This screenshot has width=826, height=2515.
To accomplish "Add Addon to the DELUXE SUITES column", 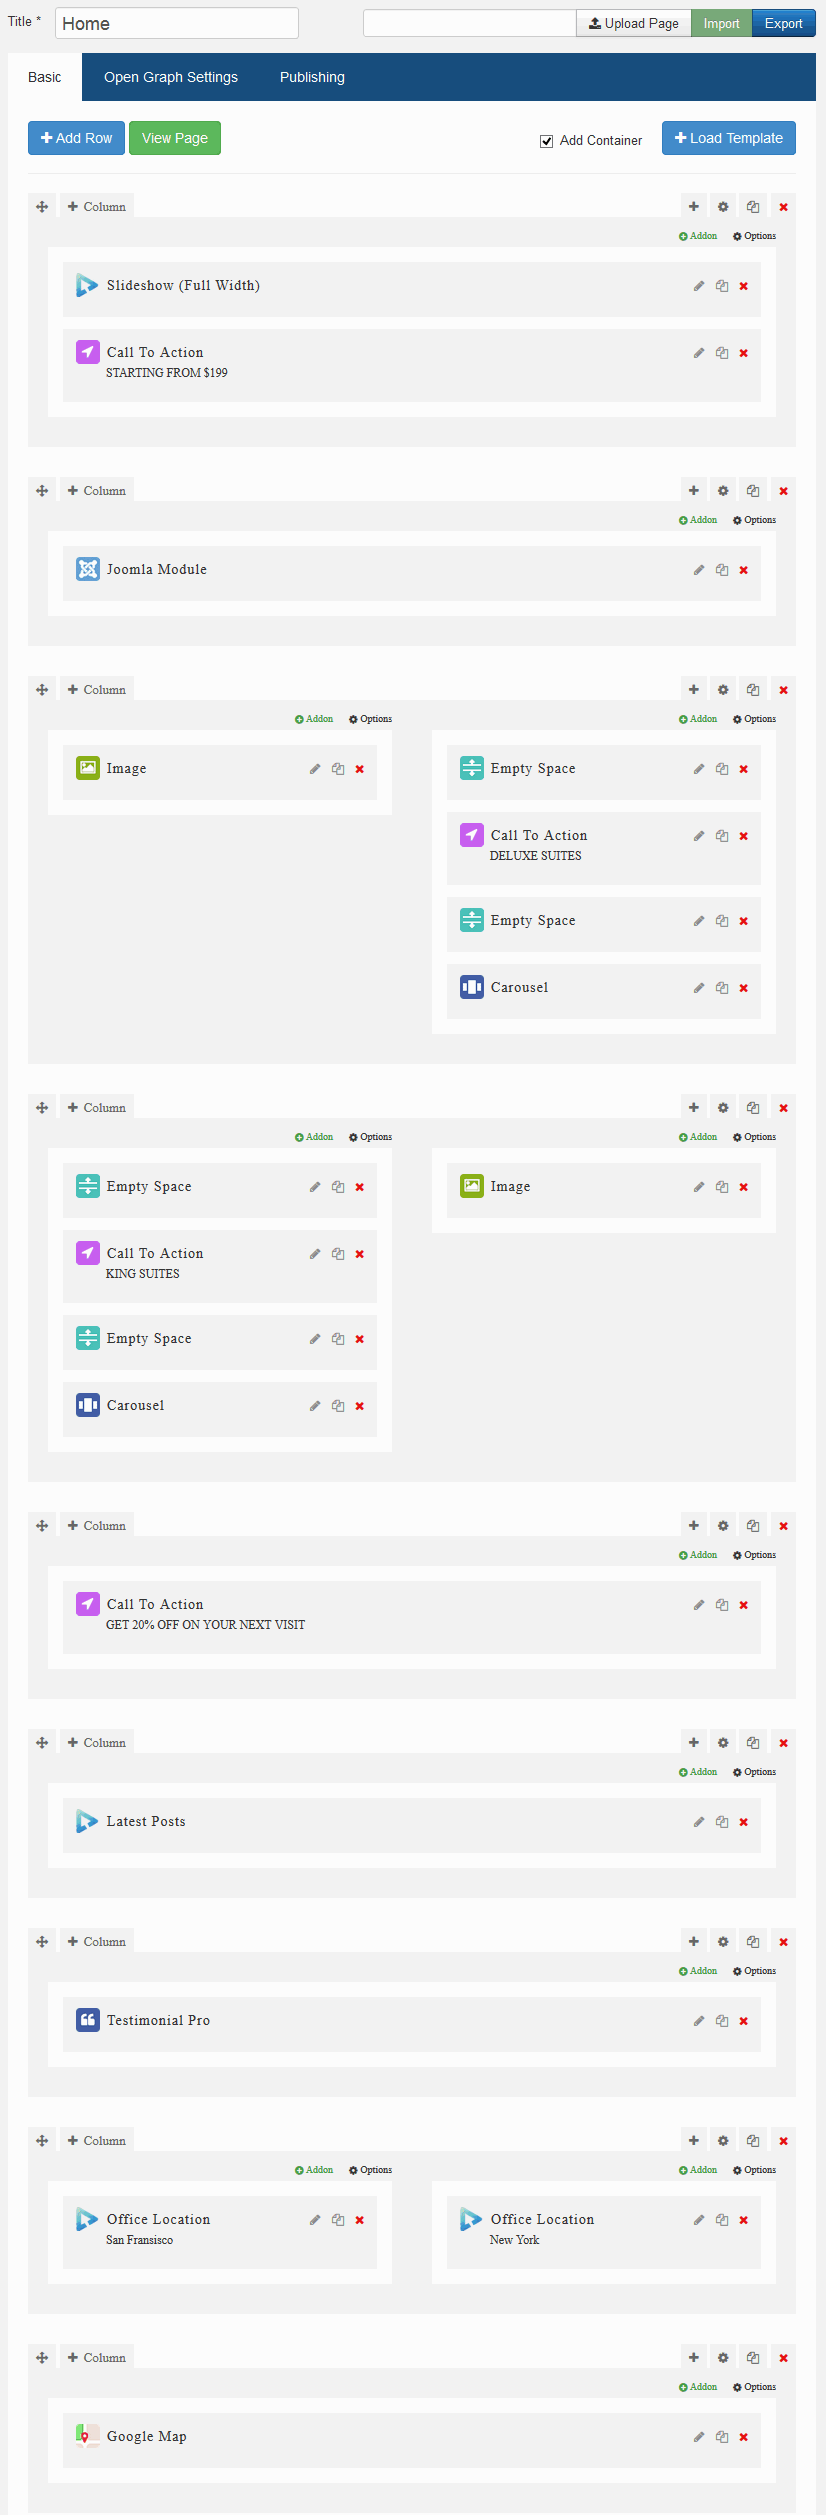I will (x=698, y=719).
